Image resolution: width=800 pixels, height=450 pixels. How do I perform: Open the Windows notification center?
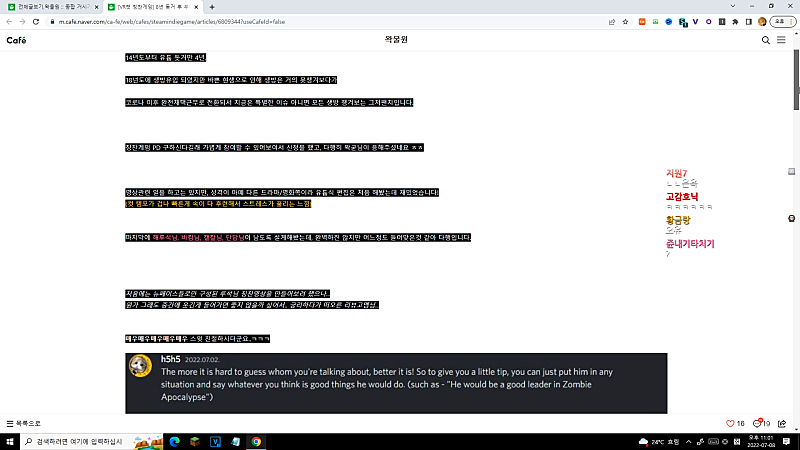[787, 442]
